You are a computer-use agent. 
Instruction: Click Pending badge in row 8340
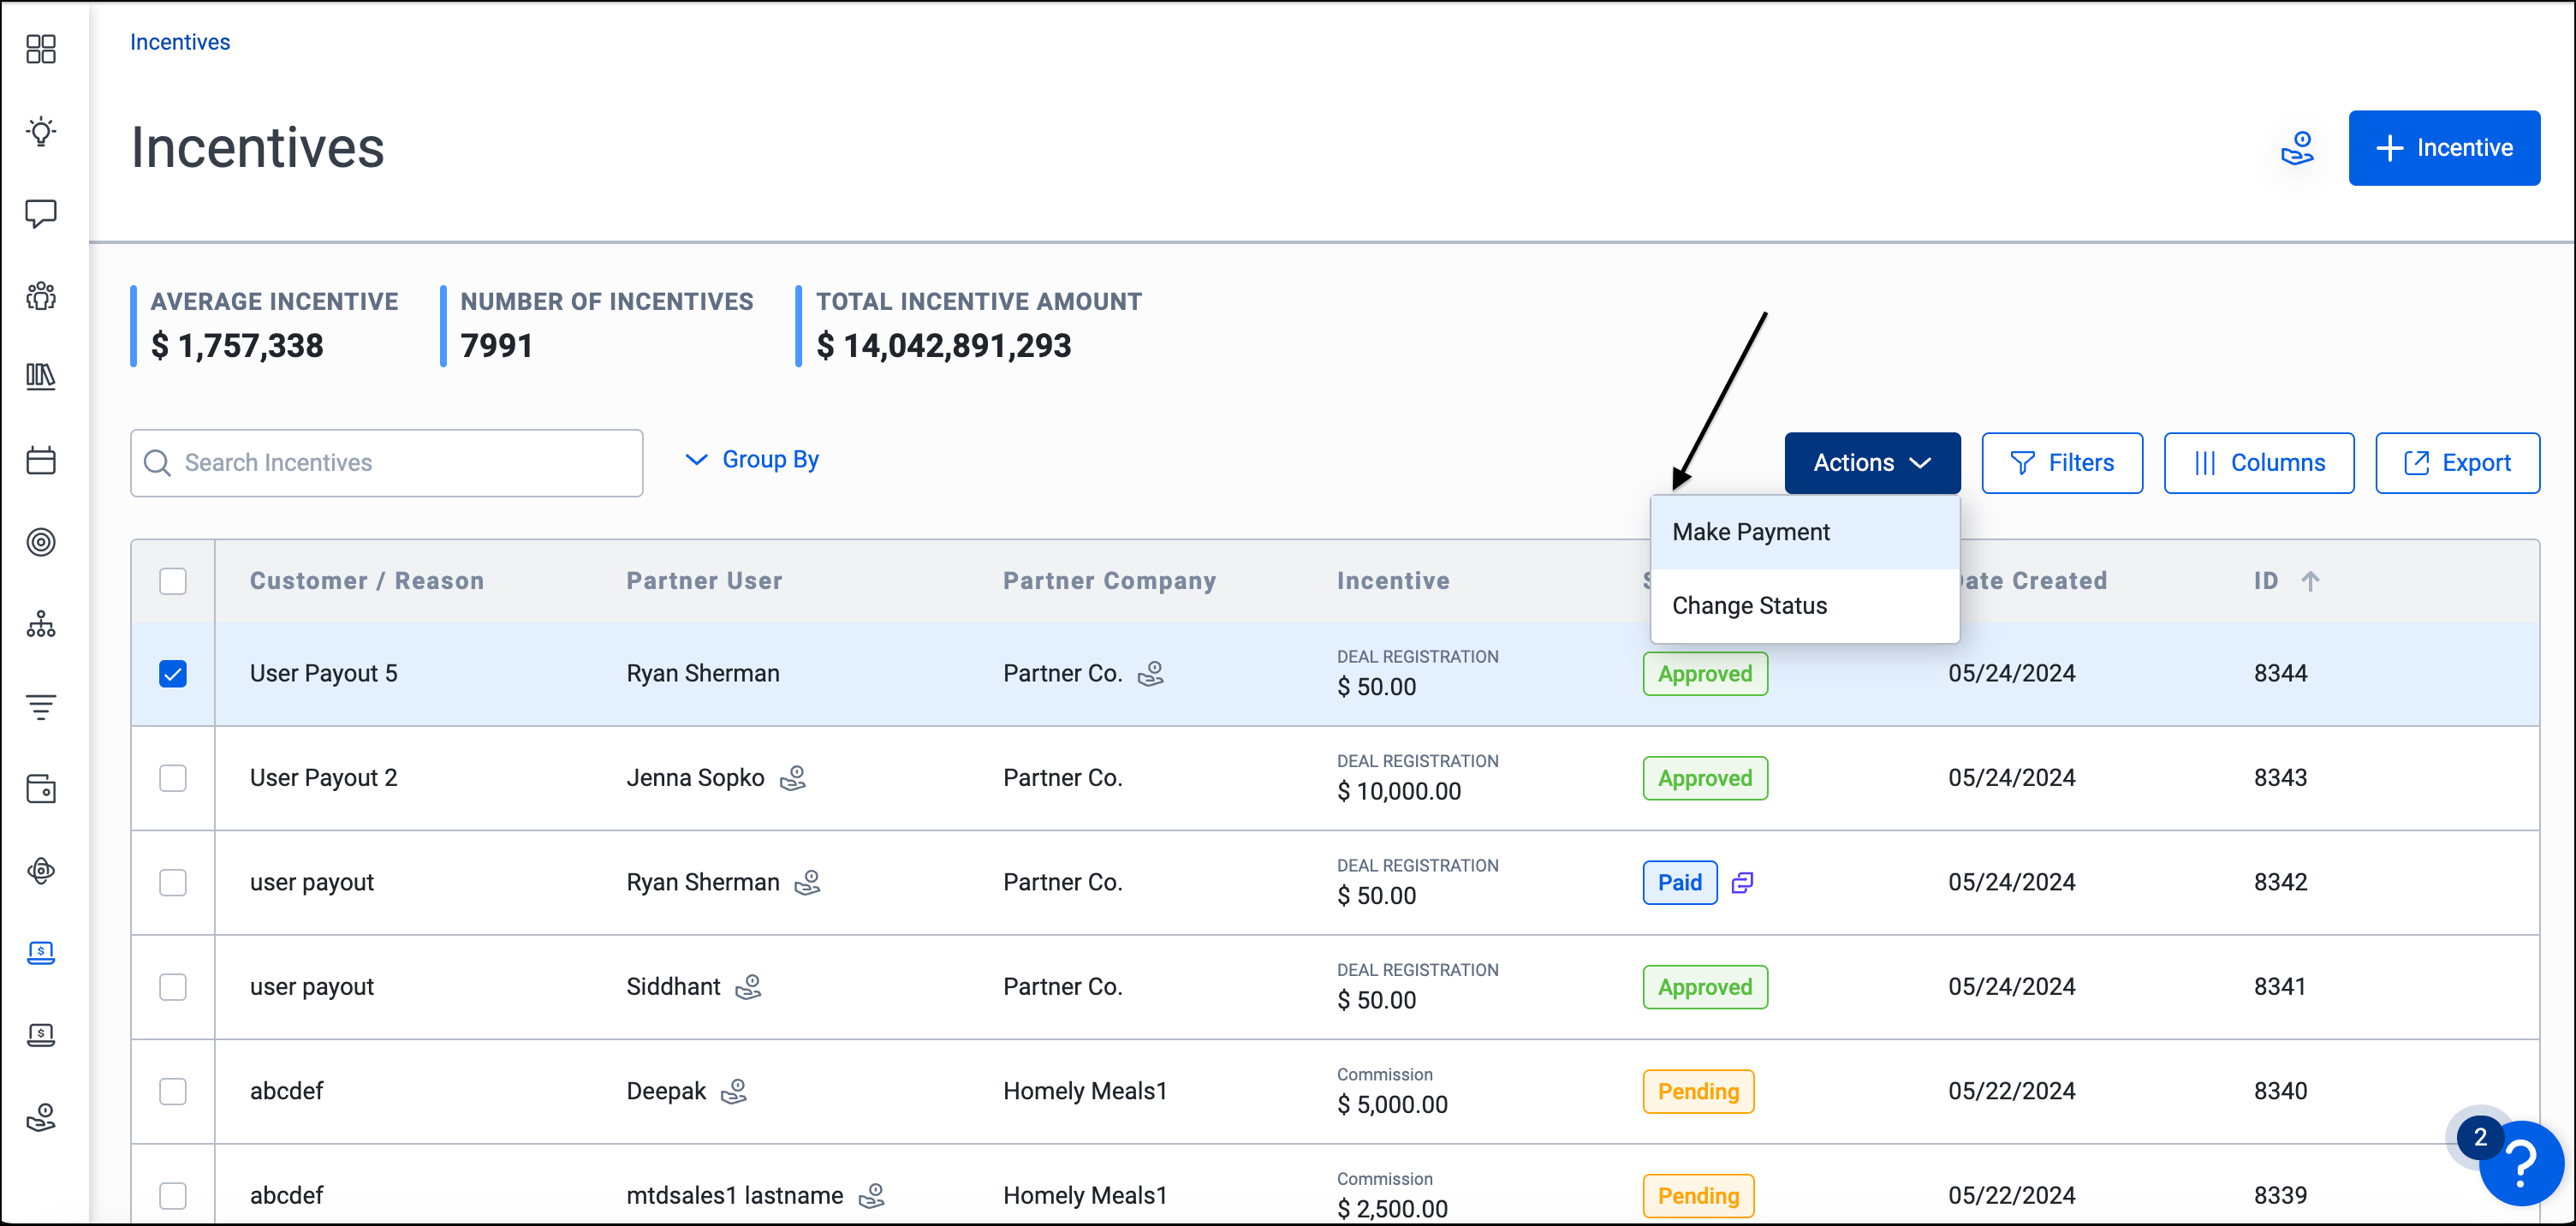click(1698, 1091)
